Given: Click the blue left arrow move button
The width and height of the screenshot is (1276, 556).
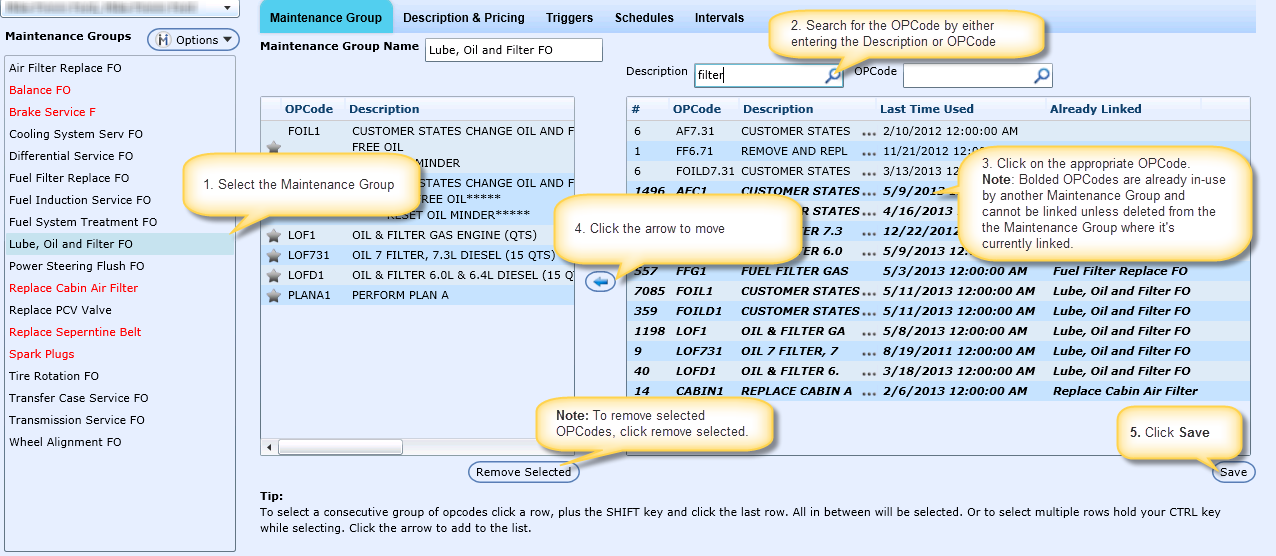Looking at the screenshot, I should pos(601,282).
